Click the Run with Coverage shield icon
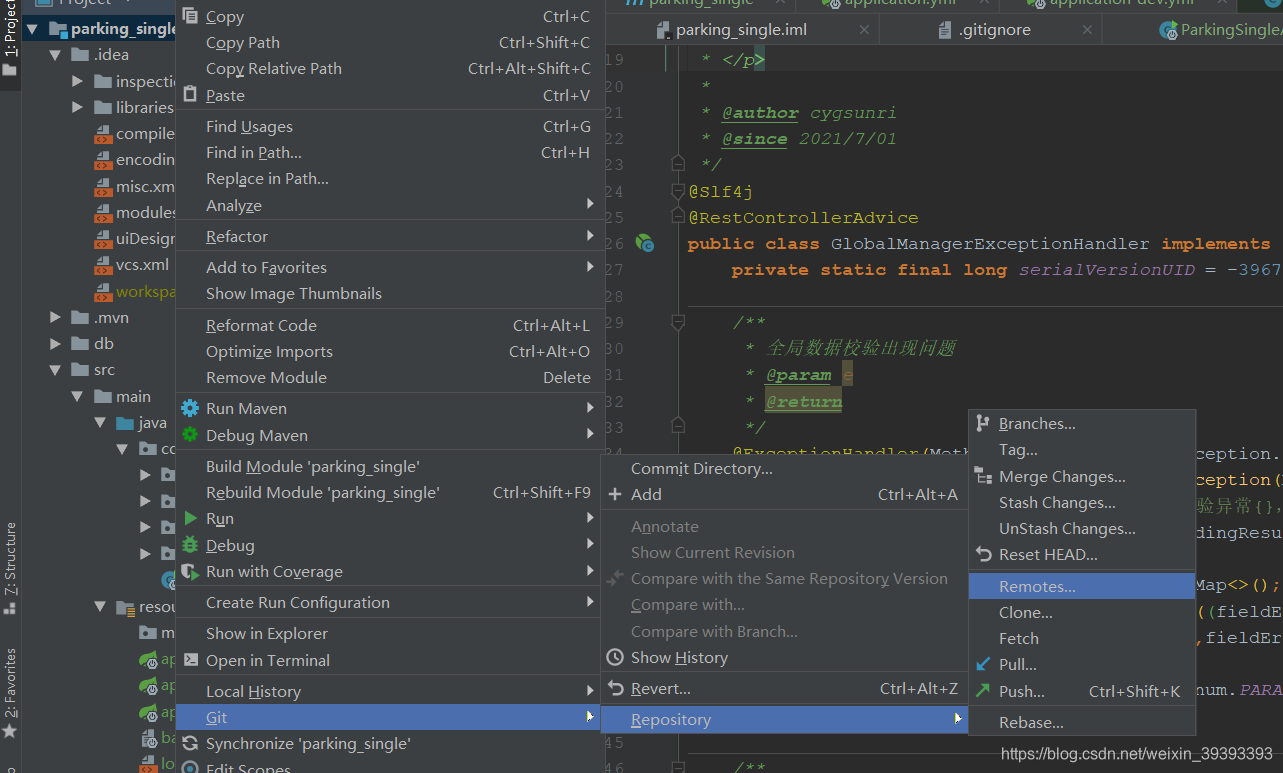This screenshot has width=1283, height=773. (190, 571)
